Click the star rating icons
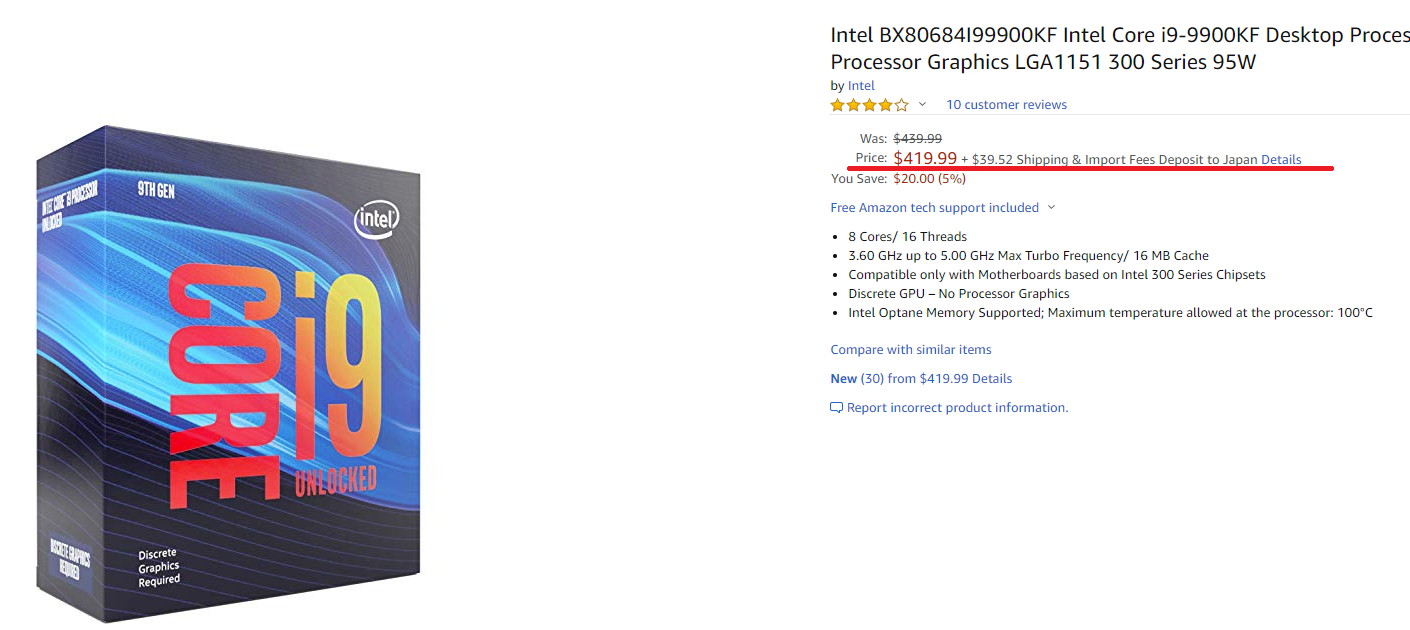 point(869,105)
